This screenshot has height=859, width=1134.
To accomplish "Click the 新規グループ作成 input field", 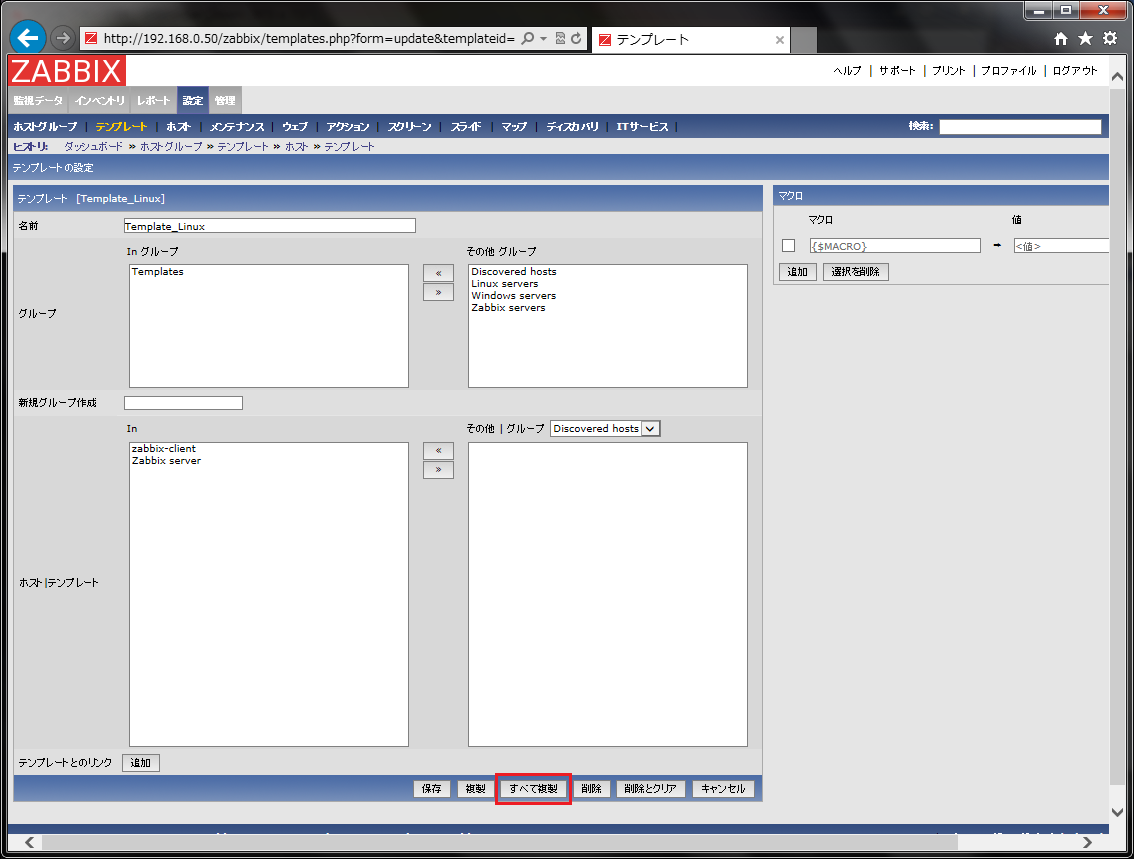I will [183, 403].
